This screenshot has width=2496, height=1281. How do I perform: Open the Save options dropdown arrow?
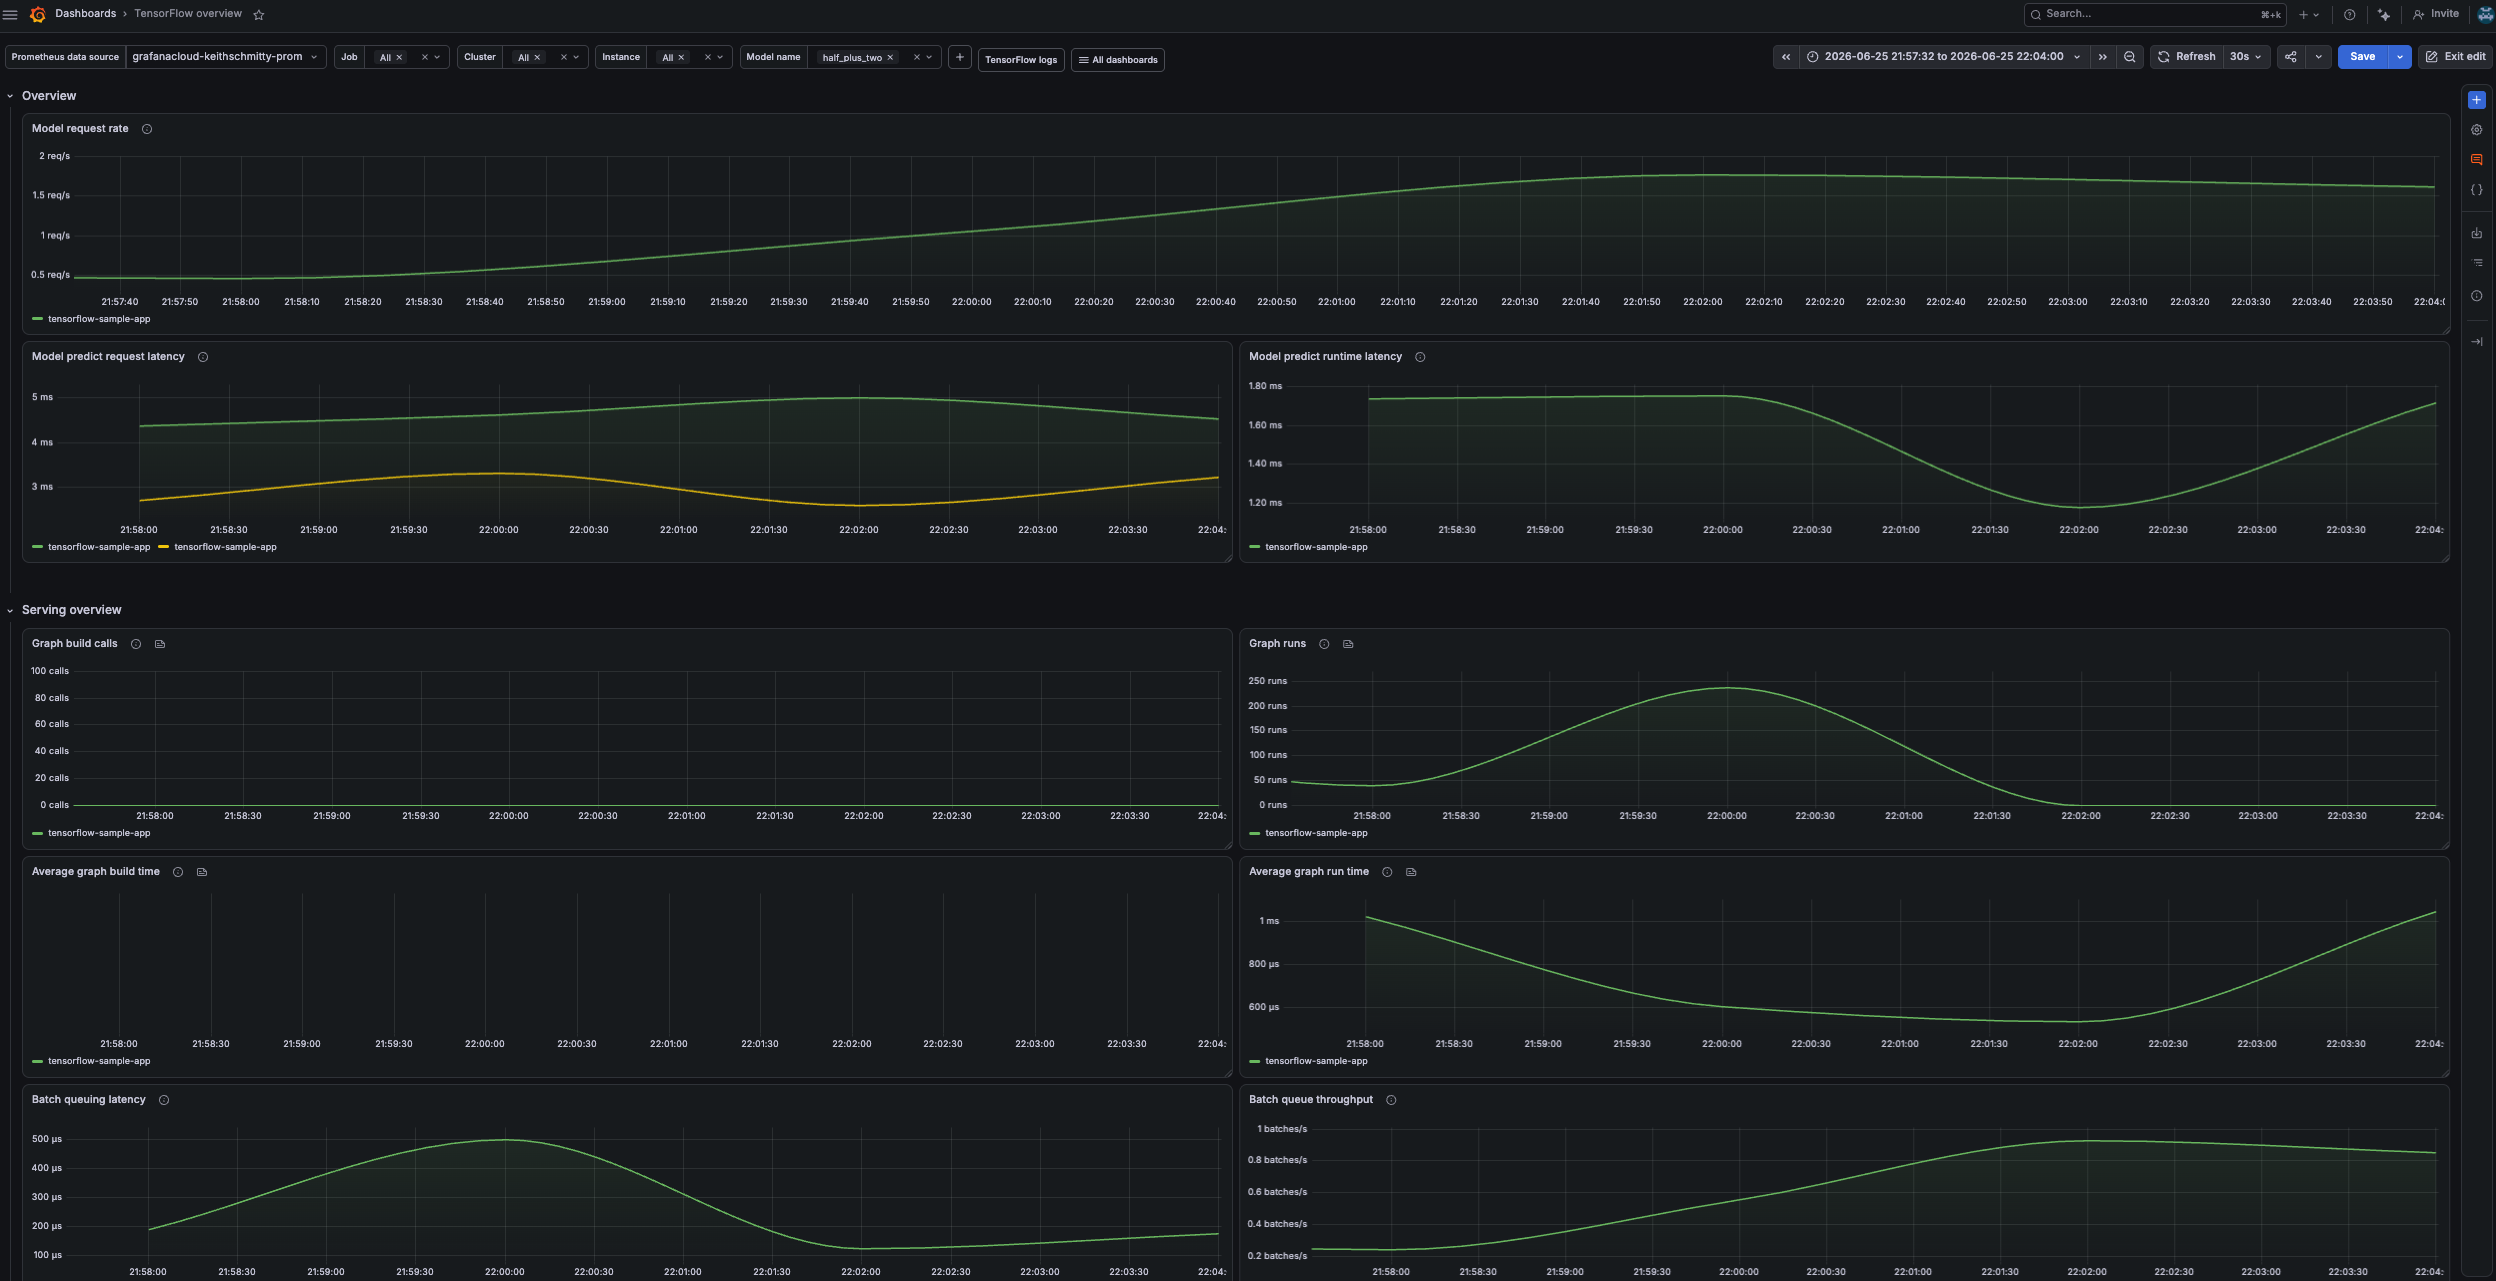(x=2400, y=57)
